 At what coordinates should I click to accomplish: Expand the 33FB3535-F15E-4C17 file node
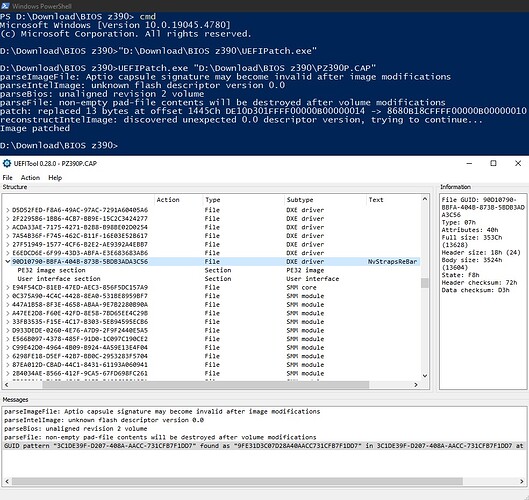point(8,322)
